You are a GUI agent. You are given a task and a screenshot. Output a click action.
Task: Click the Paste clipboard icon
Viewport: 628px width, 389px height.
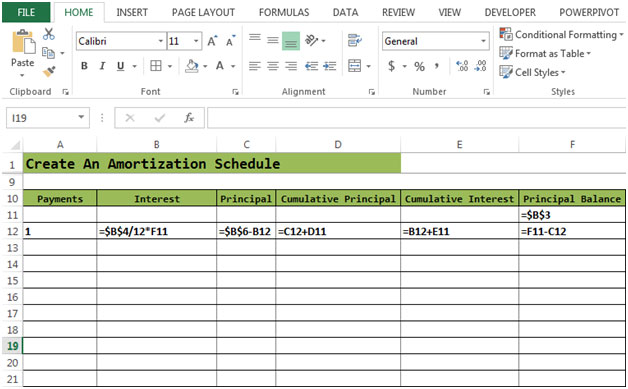coord(23,41)
